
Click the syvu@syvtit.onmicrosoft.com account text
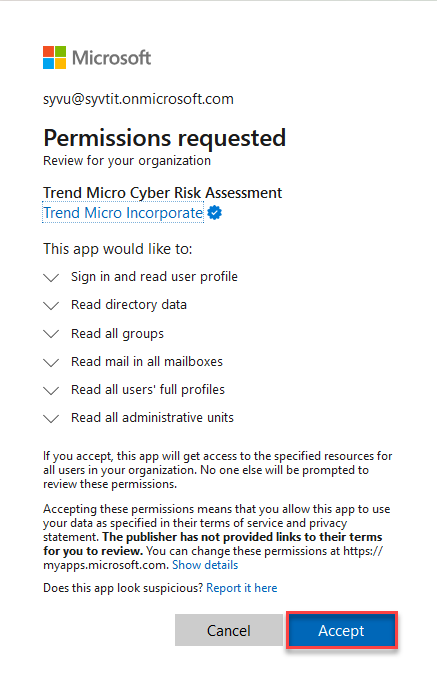coord(138,99)
